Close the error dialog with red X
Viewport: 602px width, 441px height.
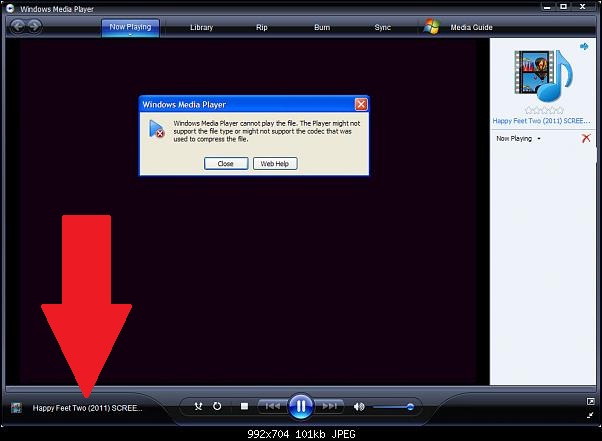click(x=361, y=104)
